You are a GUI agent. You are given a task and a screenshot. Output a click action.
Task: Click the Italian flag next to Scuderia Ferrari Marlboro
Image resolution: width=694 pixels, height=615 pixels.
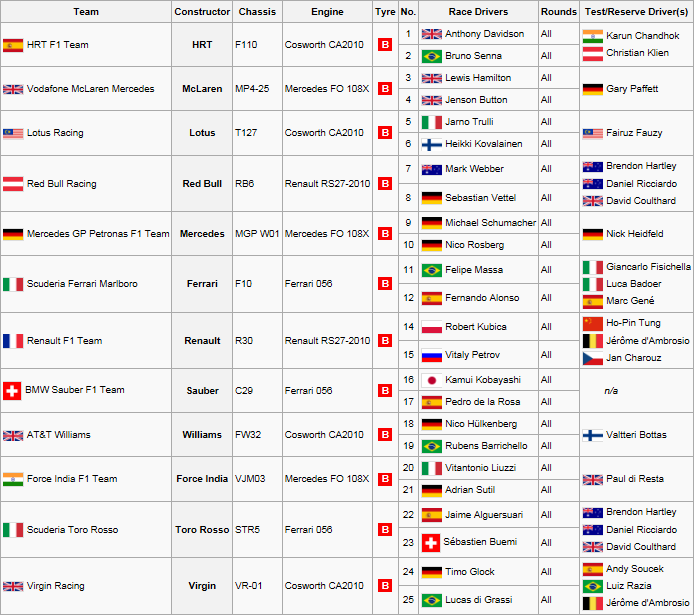click(x=13, y=284)
